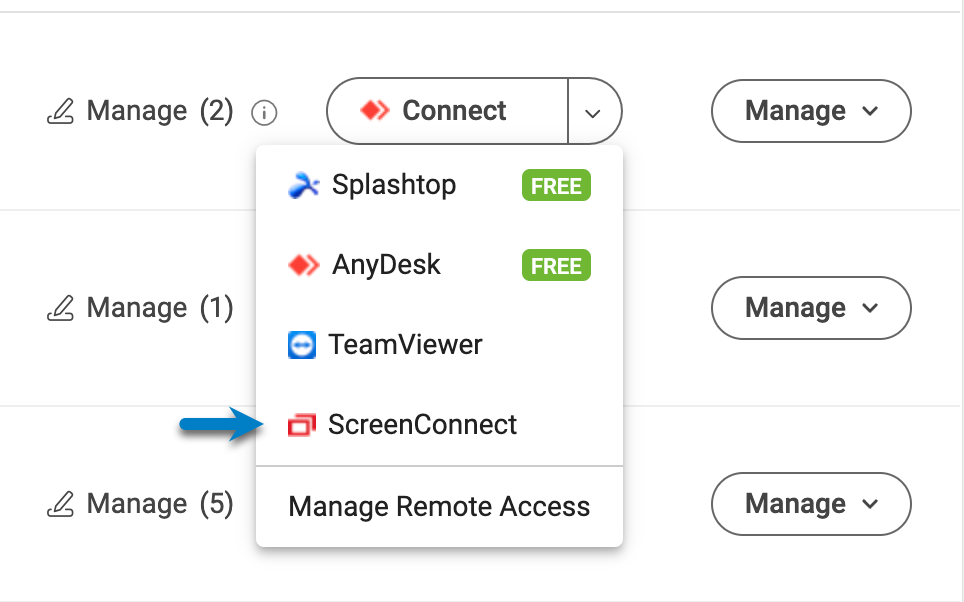Expand the bottom Manage dropdown
The height and width of the screenshot is (602, 964).
pyautogui.click(x=810, y=504)
